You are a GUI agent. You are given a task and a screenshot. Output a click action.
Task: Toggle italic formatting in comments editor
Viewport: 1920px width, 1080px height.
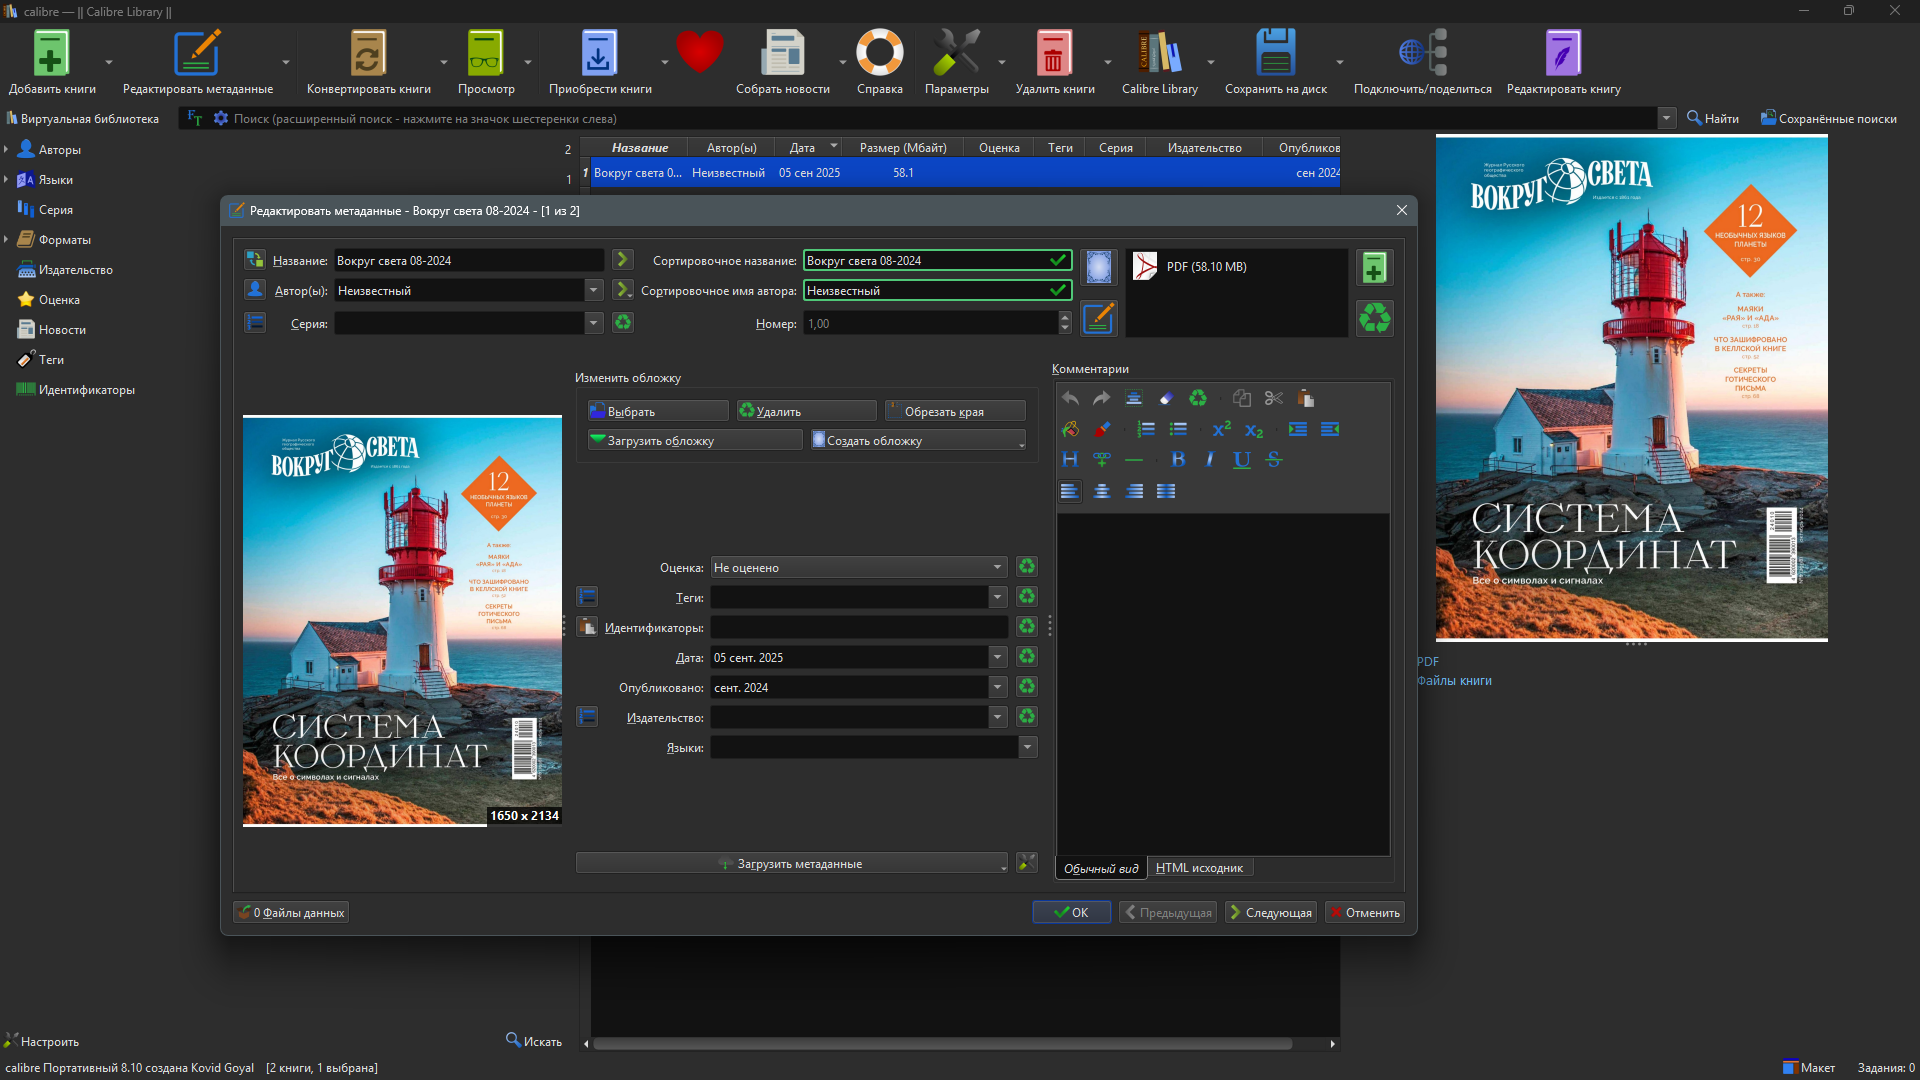coord(1210,460)
